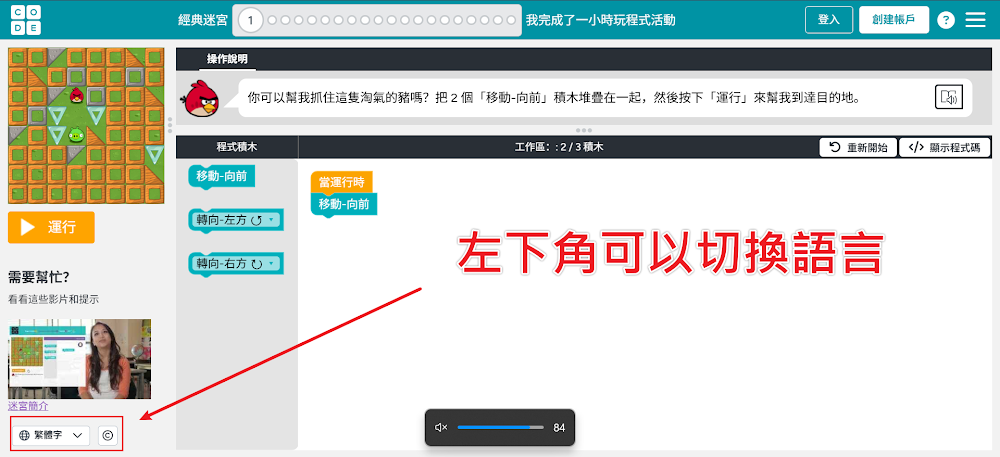Viewport: 1000px width, 457px height.
Task: Click the text-to-speech speaker icon in instructions
Action: click(949, 98)
